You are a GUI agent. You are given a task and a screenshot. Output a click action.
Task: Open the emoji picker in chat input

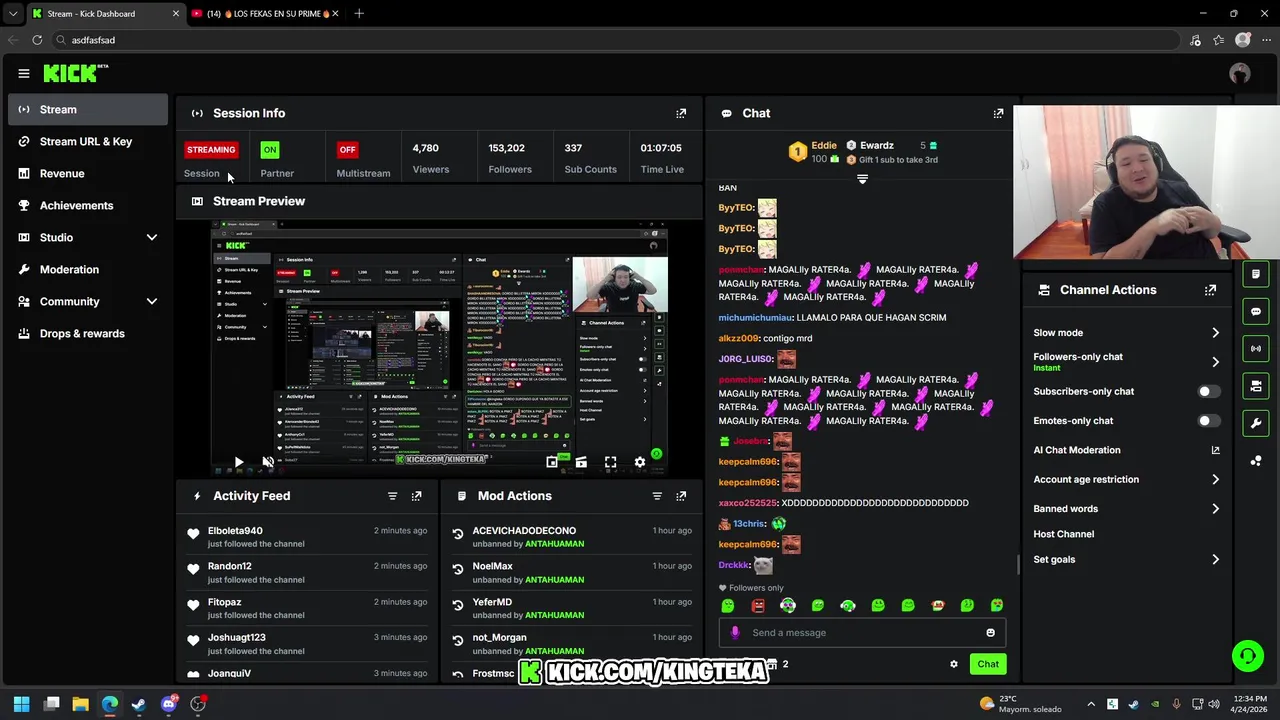coord(990,633)
